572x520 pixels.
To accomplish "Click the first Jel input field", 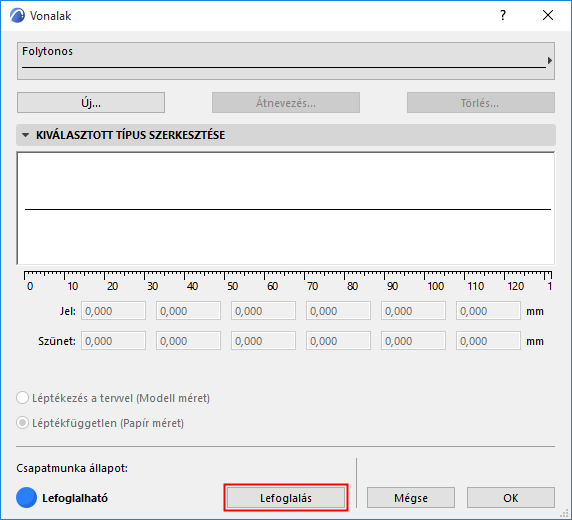I will pos(113,311).
